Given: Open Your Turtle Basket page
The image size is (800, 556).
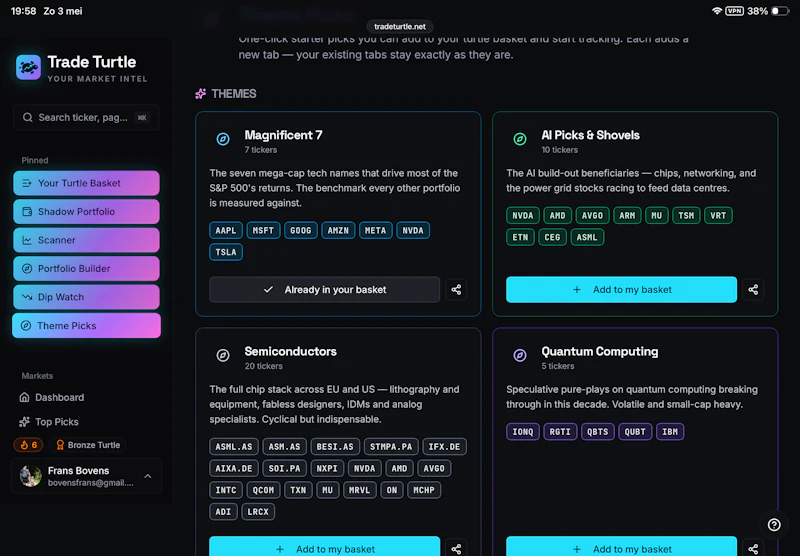Looking at the screenshot, I should 86,183.
